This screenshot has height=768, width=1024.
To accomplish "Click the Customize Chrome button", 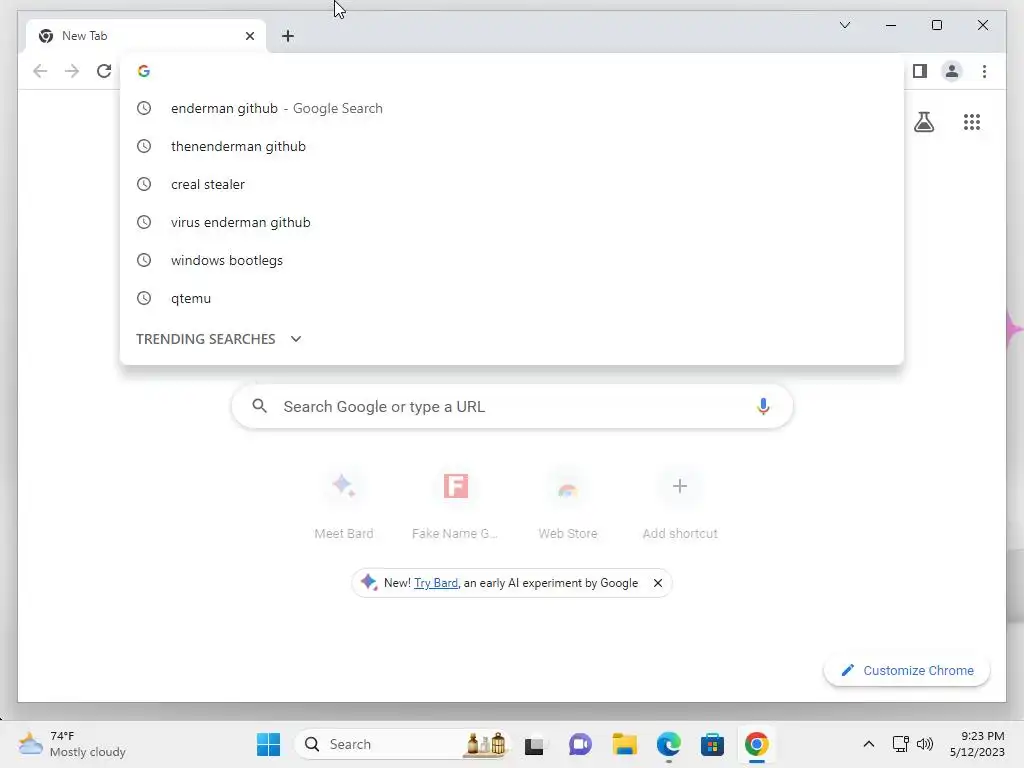I will (906, 671).
